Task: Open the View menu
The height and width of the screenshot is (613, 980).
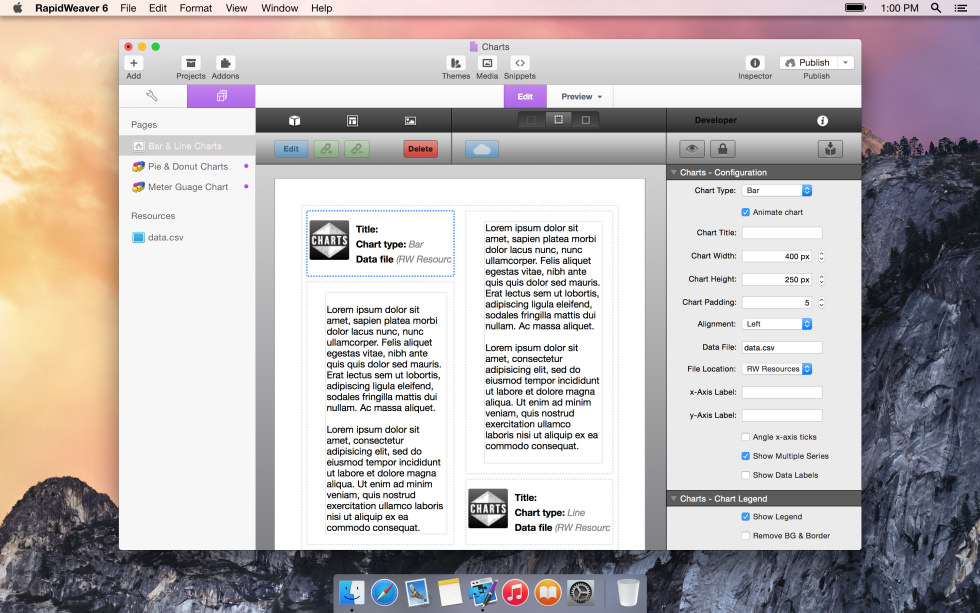Action: tap(236, 8)
